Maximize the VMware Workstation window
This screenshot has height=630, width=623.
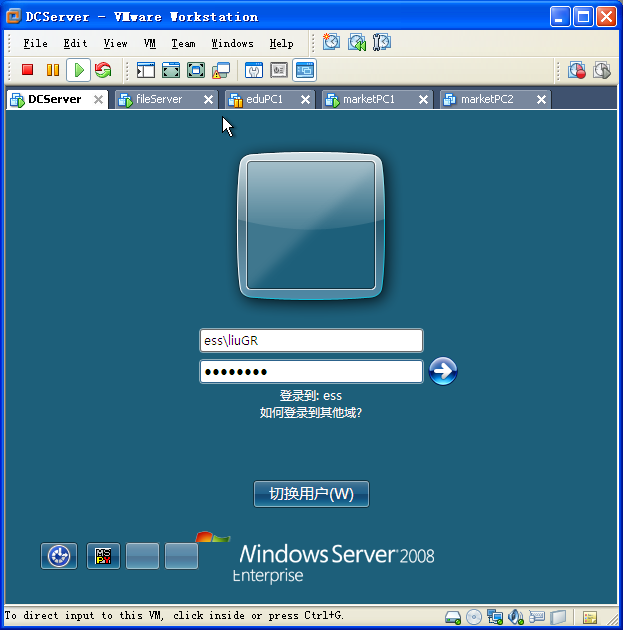[x=583, y=17]
